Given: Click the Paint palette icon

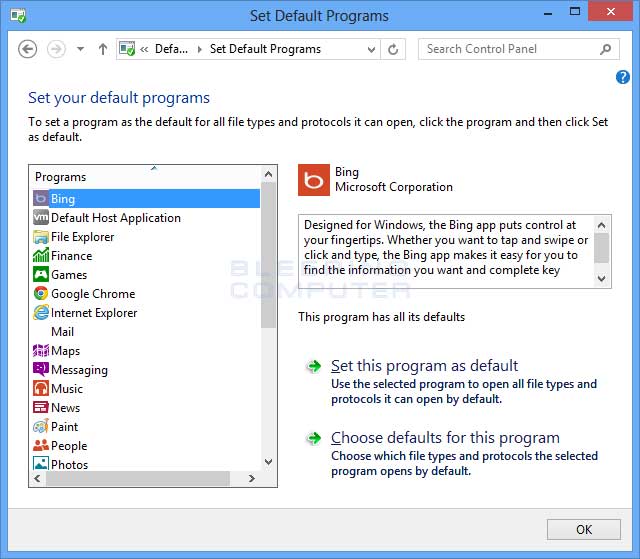Looking at the screenshot, I should (40, 426).
